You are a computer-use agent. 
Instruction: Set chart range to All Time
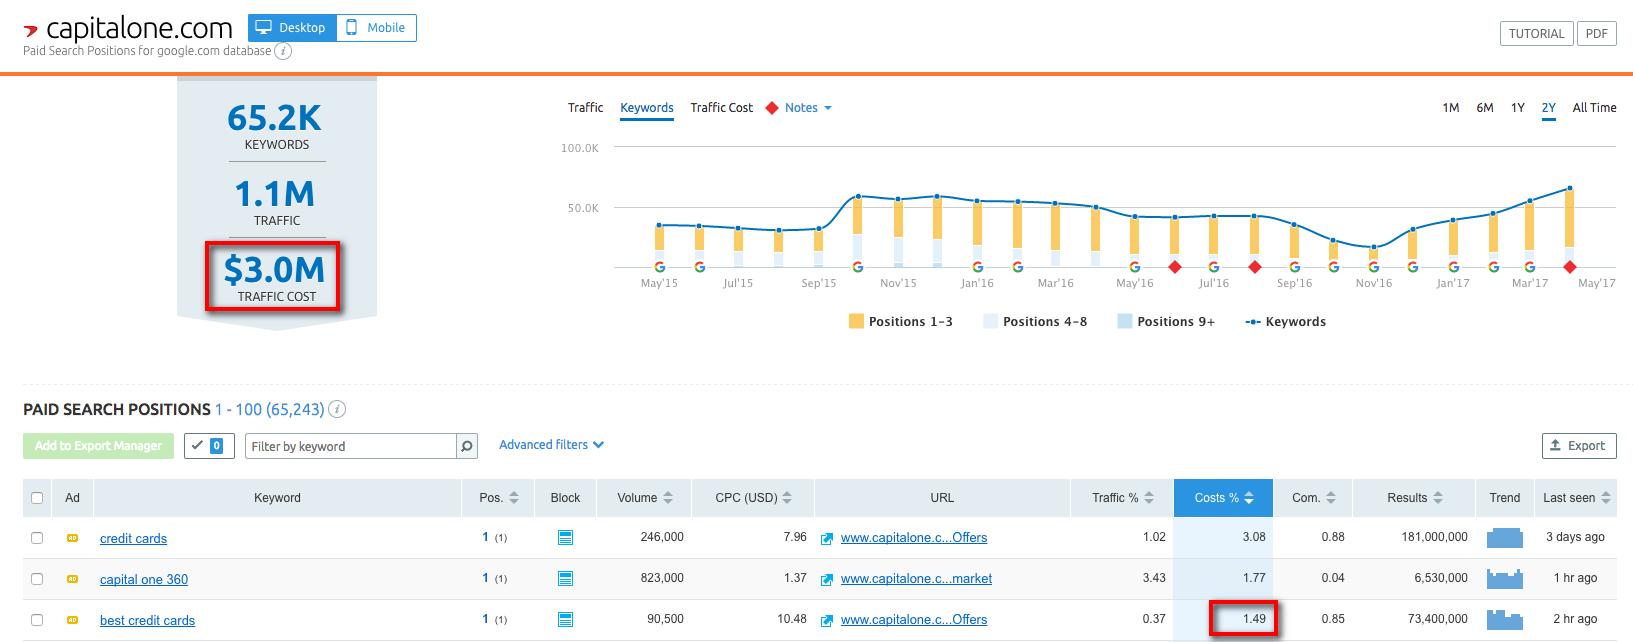click(1594, 108)
